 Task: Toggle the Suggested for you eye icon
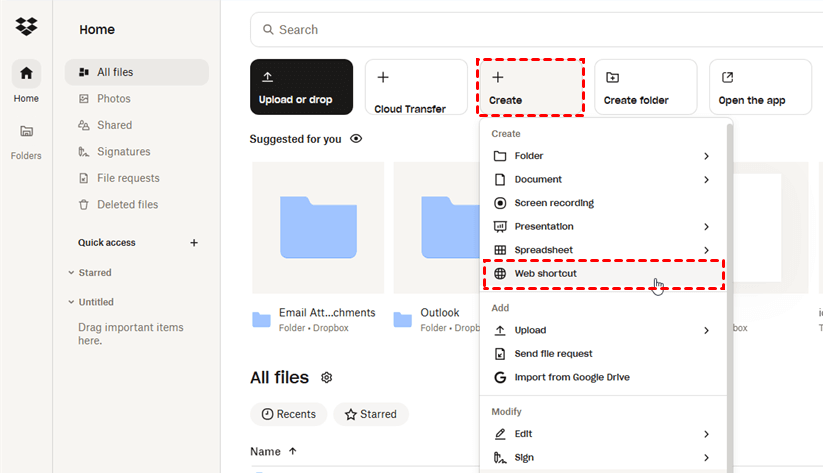click(356, 139)
